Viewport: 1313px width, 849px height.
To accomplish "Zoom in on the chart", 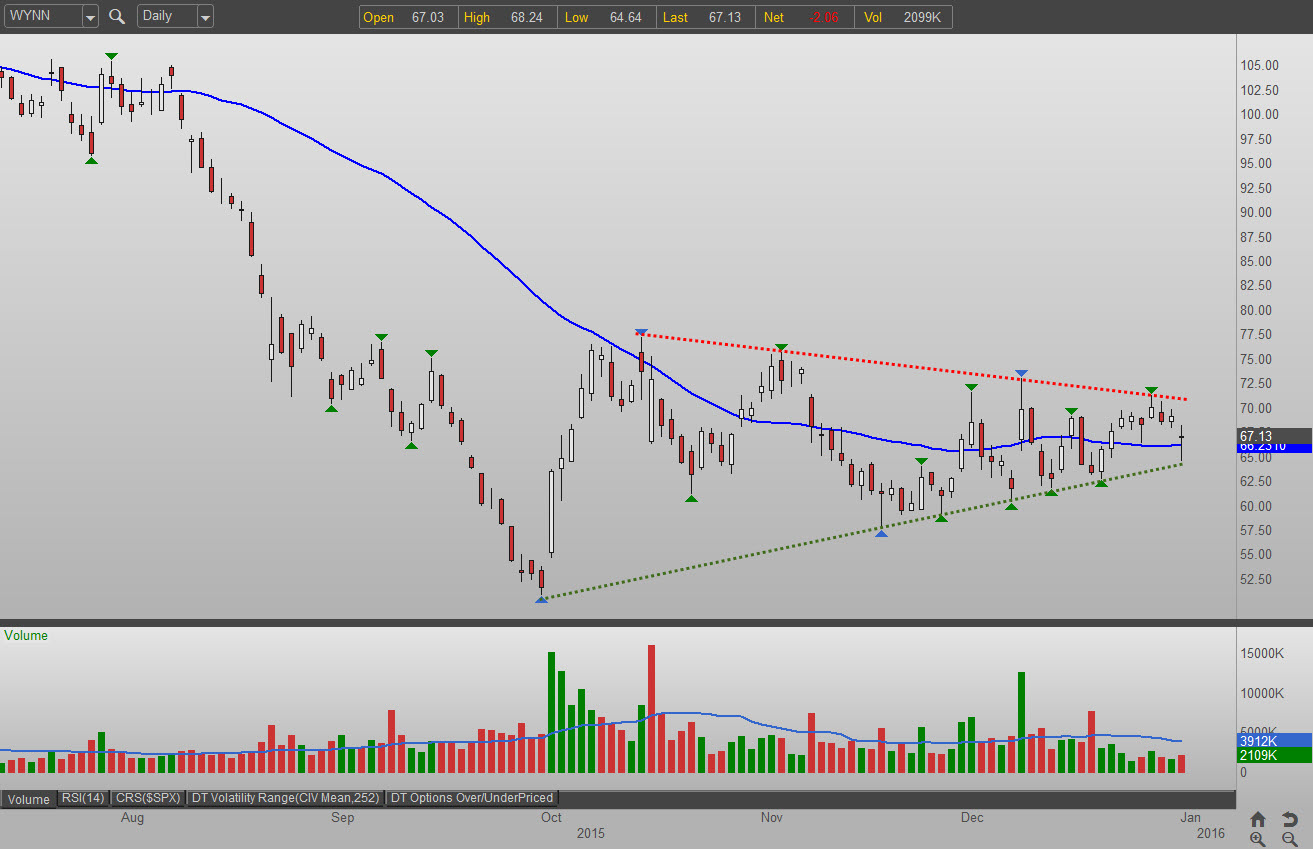I will tap(1258, 839).
